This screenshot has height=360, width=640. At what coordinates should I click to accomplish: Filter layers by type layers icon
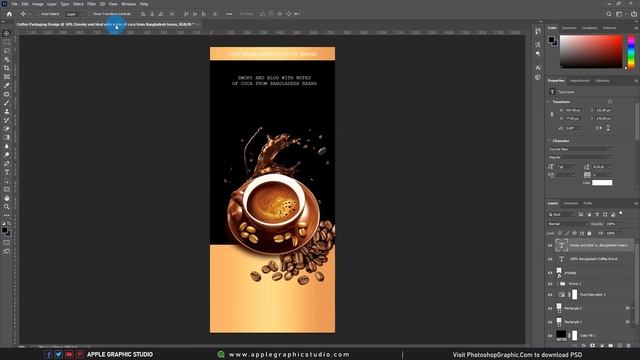point(597,214)
